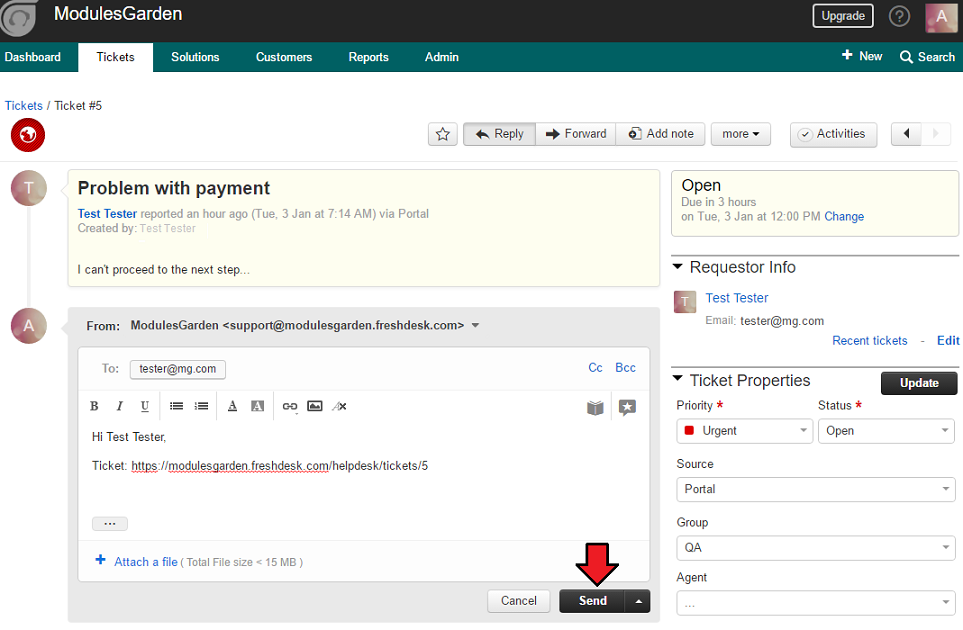
Task: Open canned responses icon in editor
Action: (627, 407)
